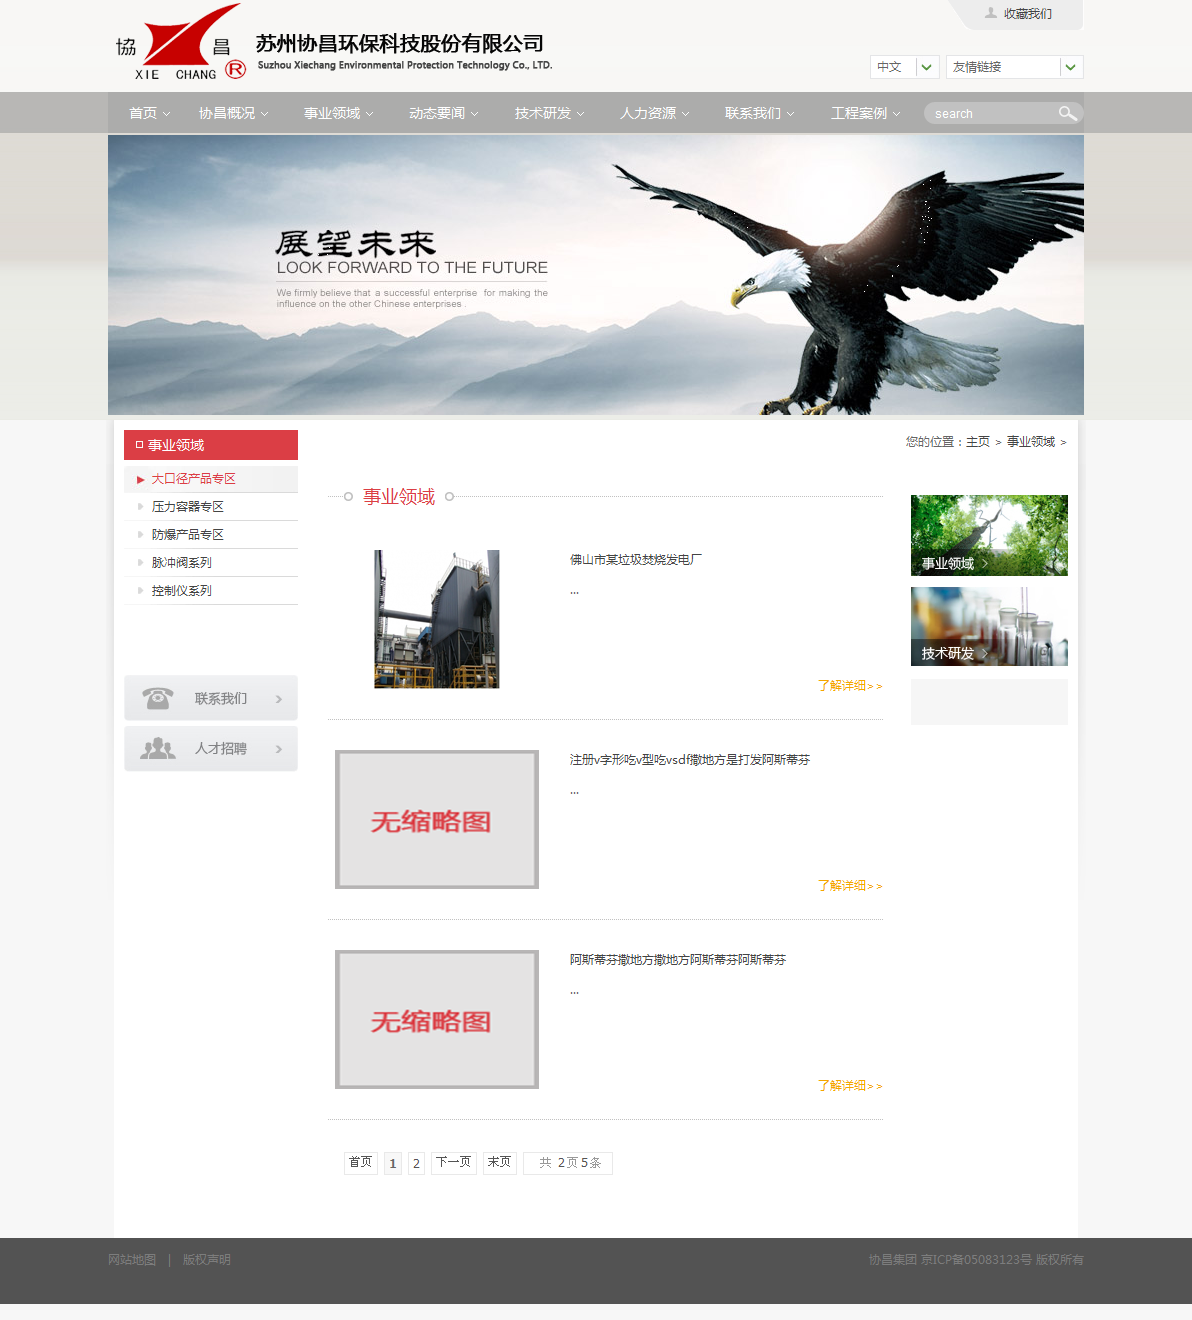The width and height of the screenshot is (1192, 1320).
Task: Open the 中文 language dropdown
Action: tap(927, 67)
